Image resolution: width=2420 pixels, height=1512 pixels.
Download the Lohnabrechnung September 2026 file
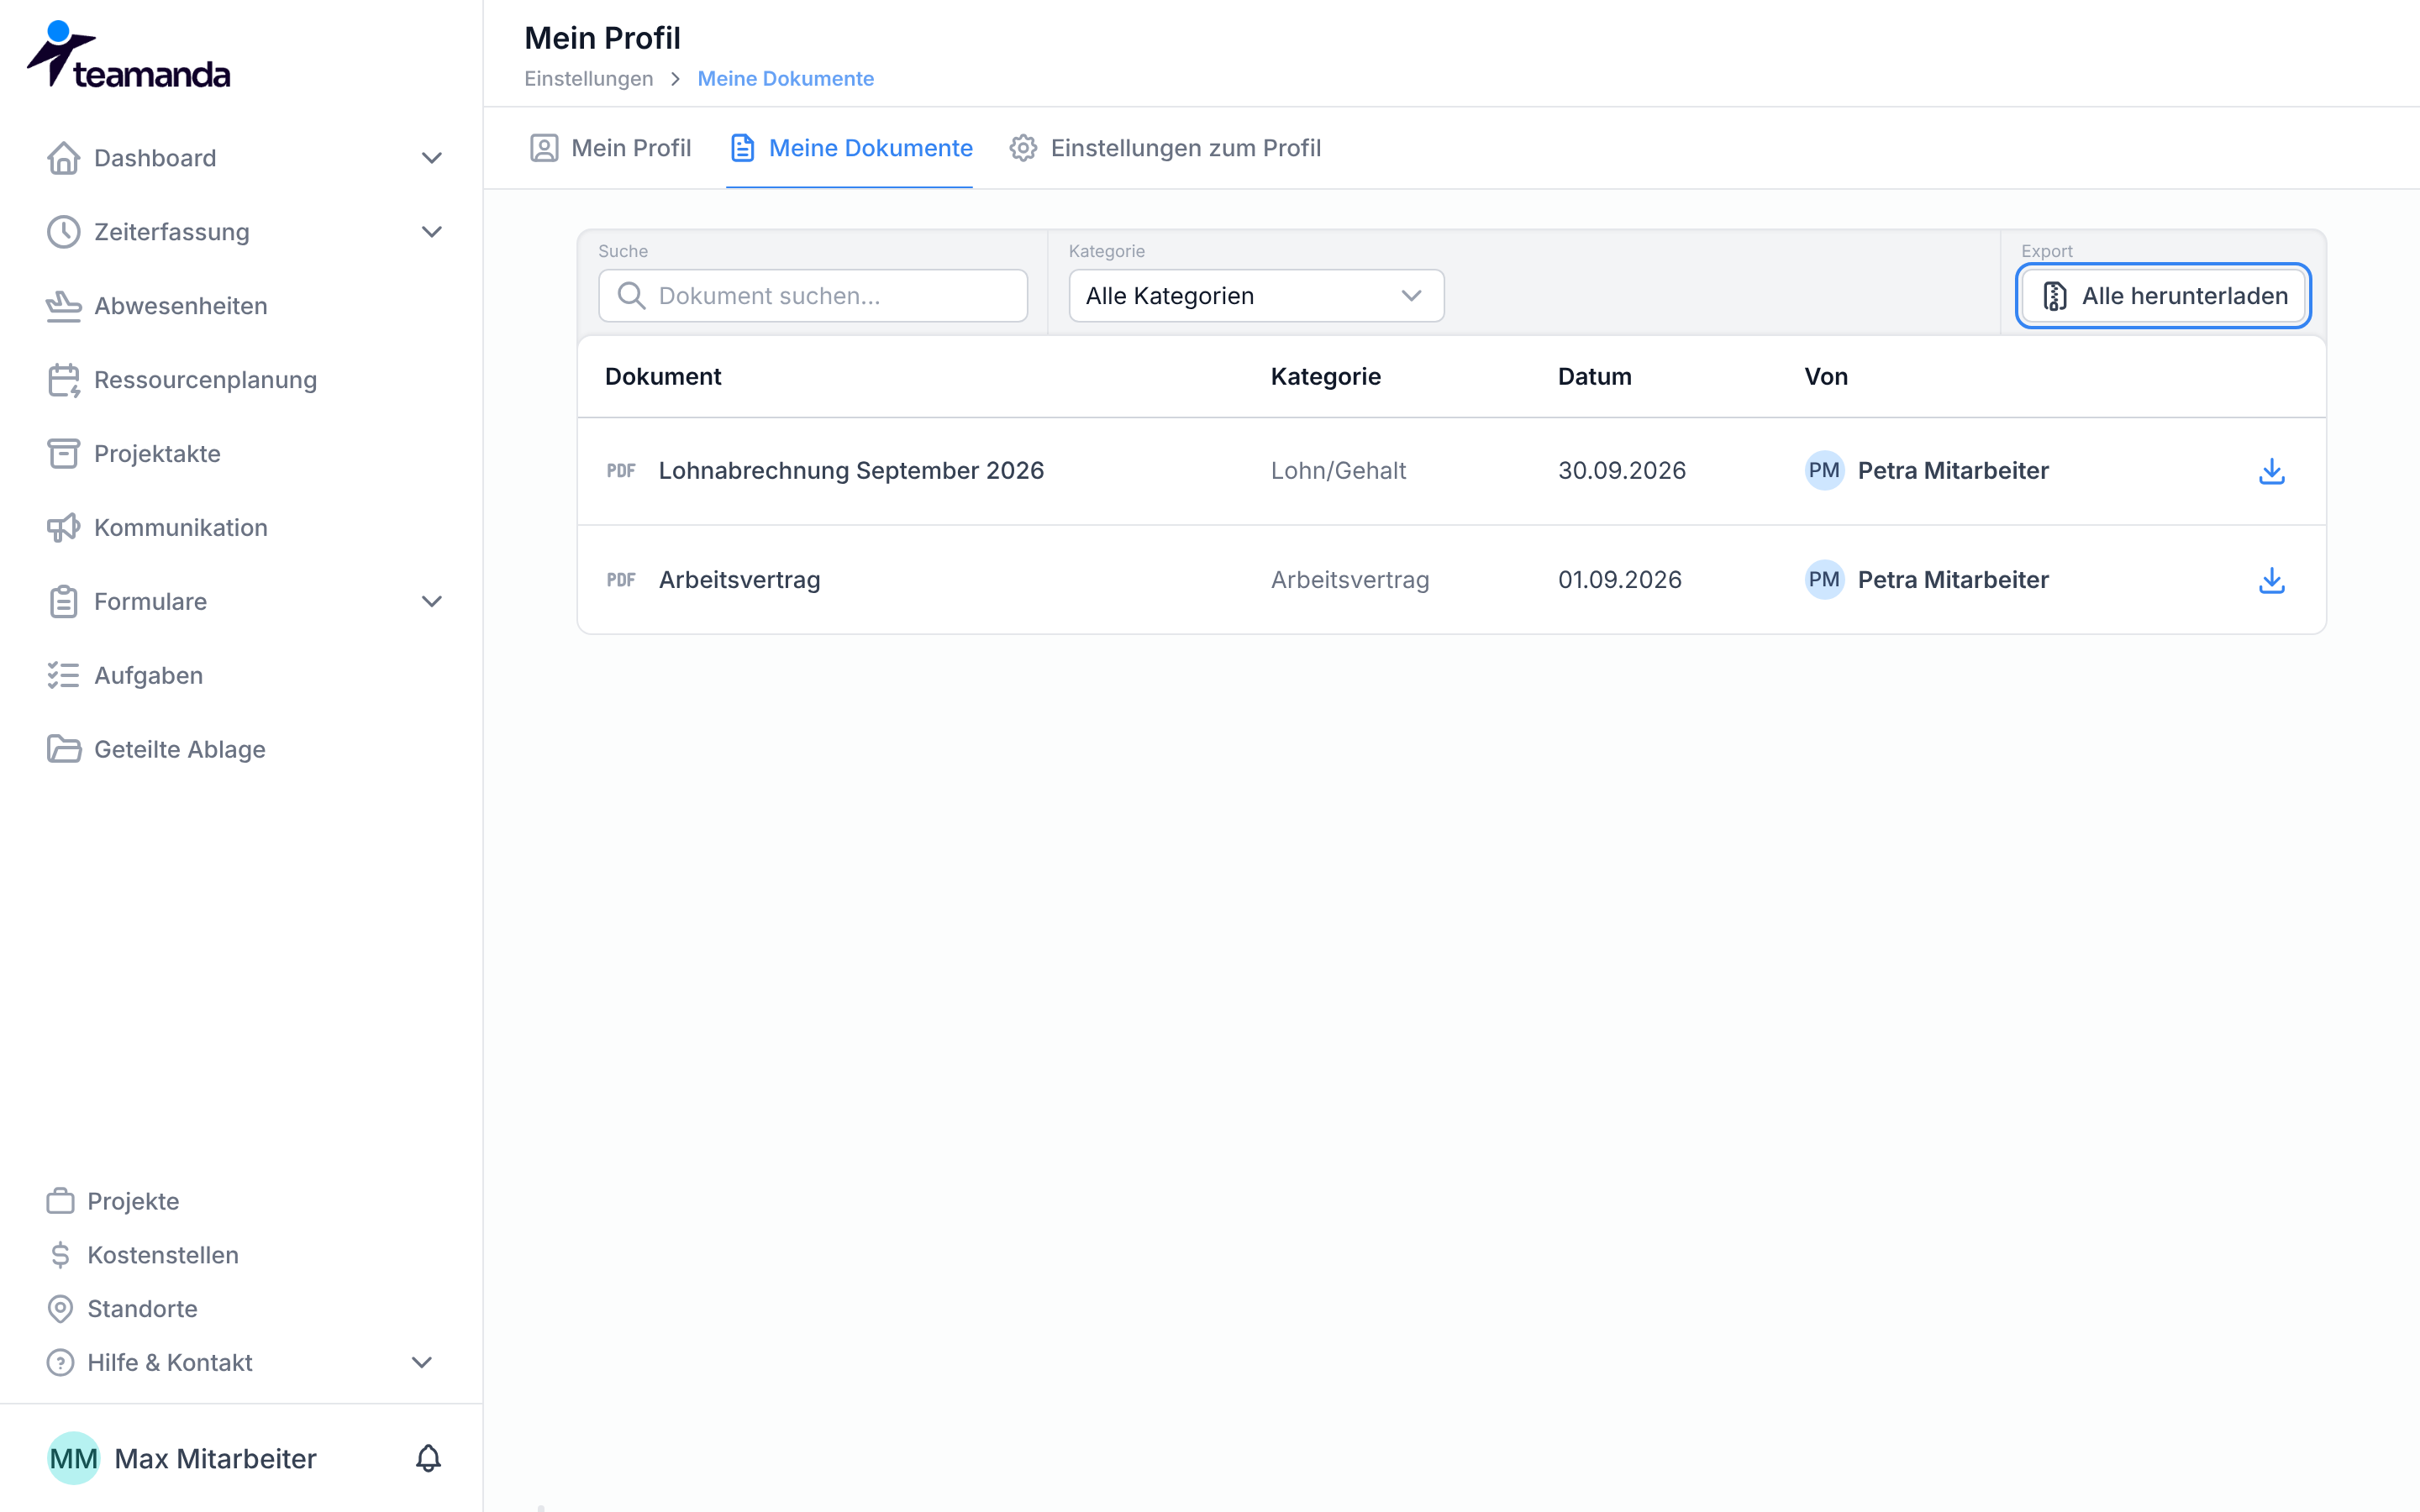[2271, 471]
